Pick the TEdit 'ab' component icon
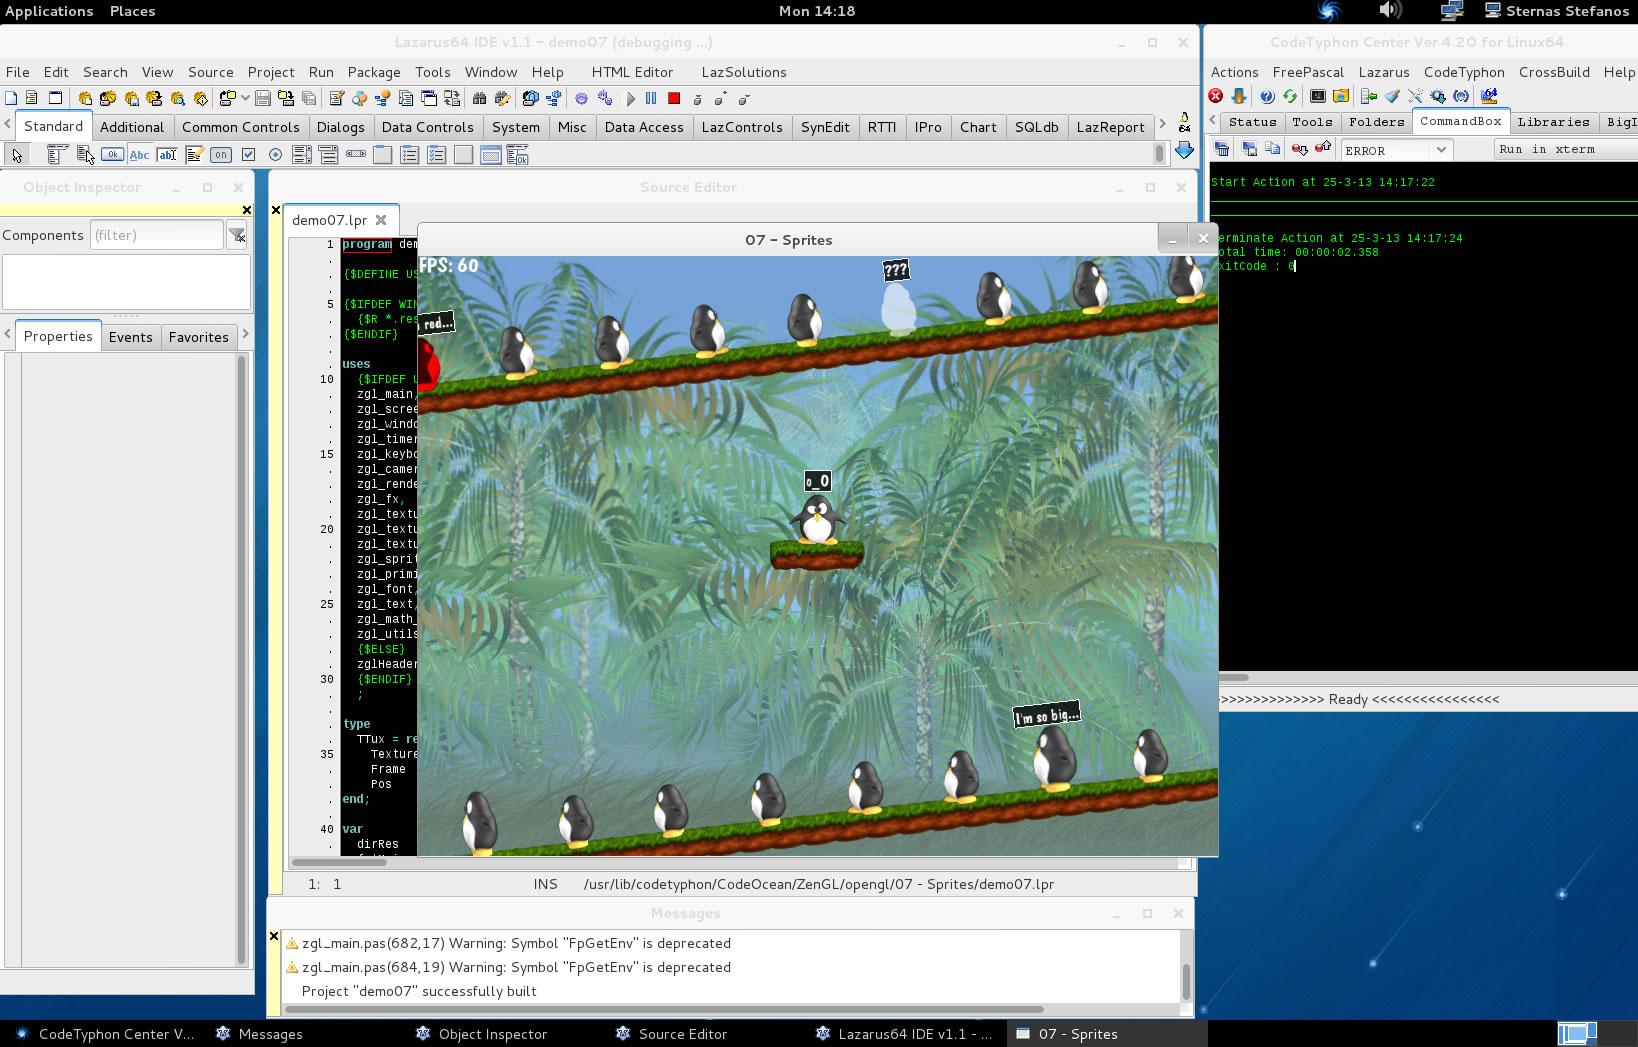Screen dimensions: 1638x1047 [x=167, y=155]
